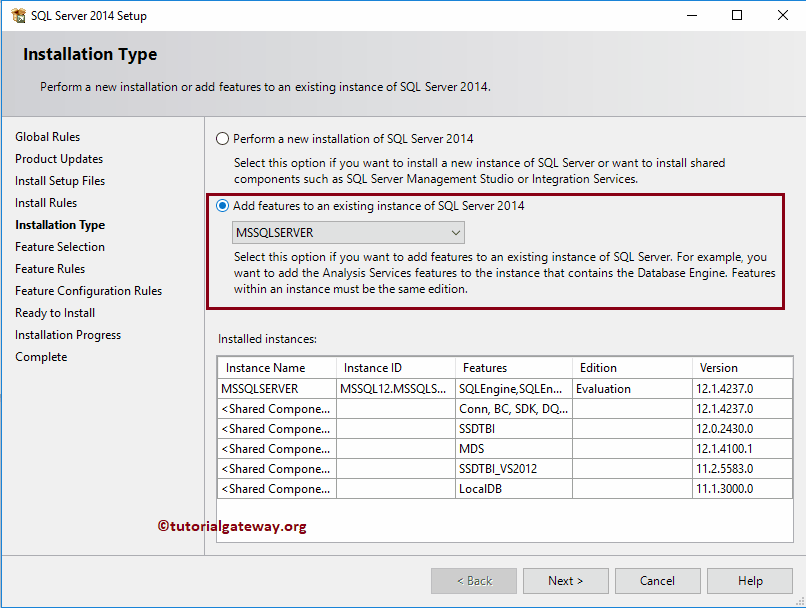The image size is (806, 608).
Task: Select Global Rules in the sidebar
Action: [47, 136]
